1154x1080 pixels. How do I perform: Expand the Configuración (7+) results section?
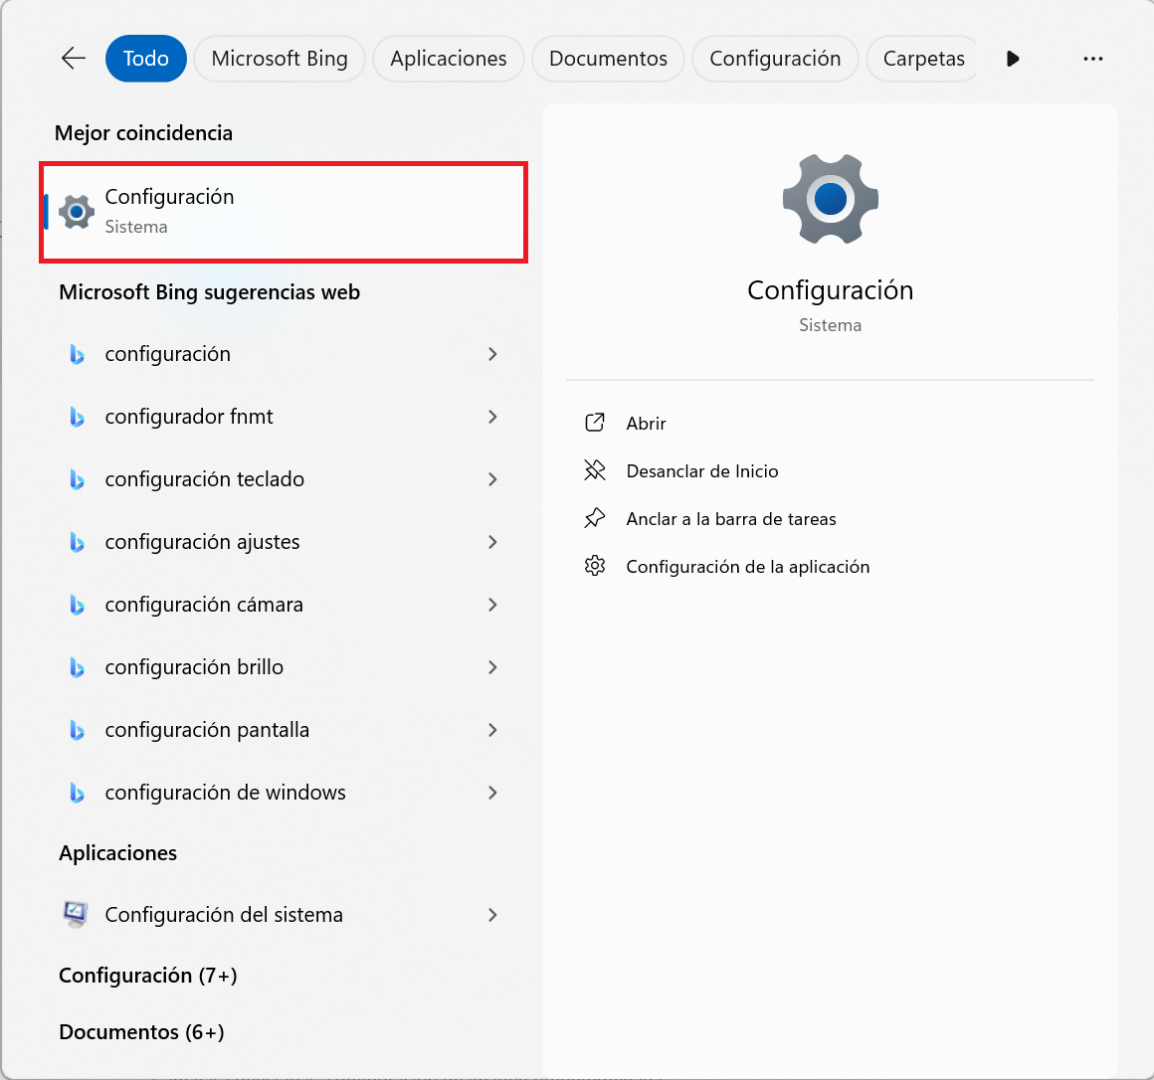click(147, 975)
